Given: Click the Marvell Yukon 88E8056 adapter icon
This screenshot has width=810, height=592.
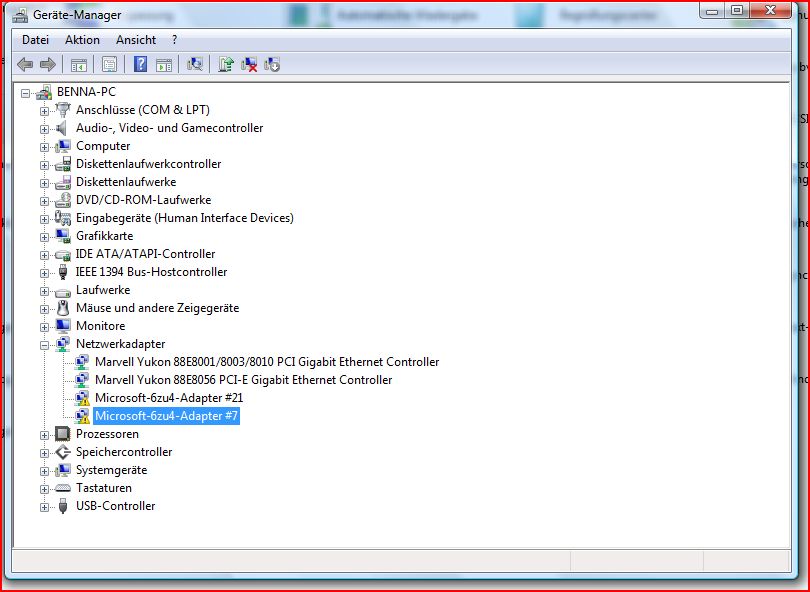Looking at the screenshot, I should point(82,380).
